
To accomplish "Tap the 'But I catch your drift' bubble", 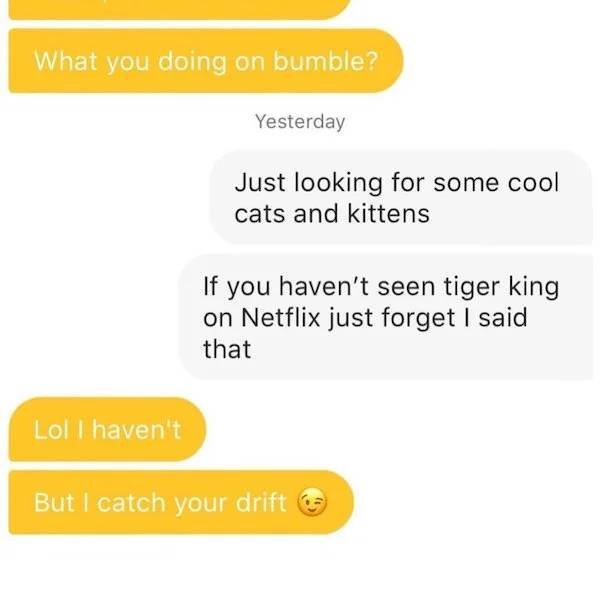I will (181, 502).
